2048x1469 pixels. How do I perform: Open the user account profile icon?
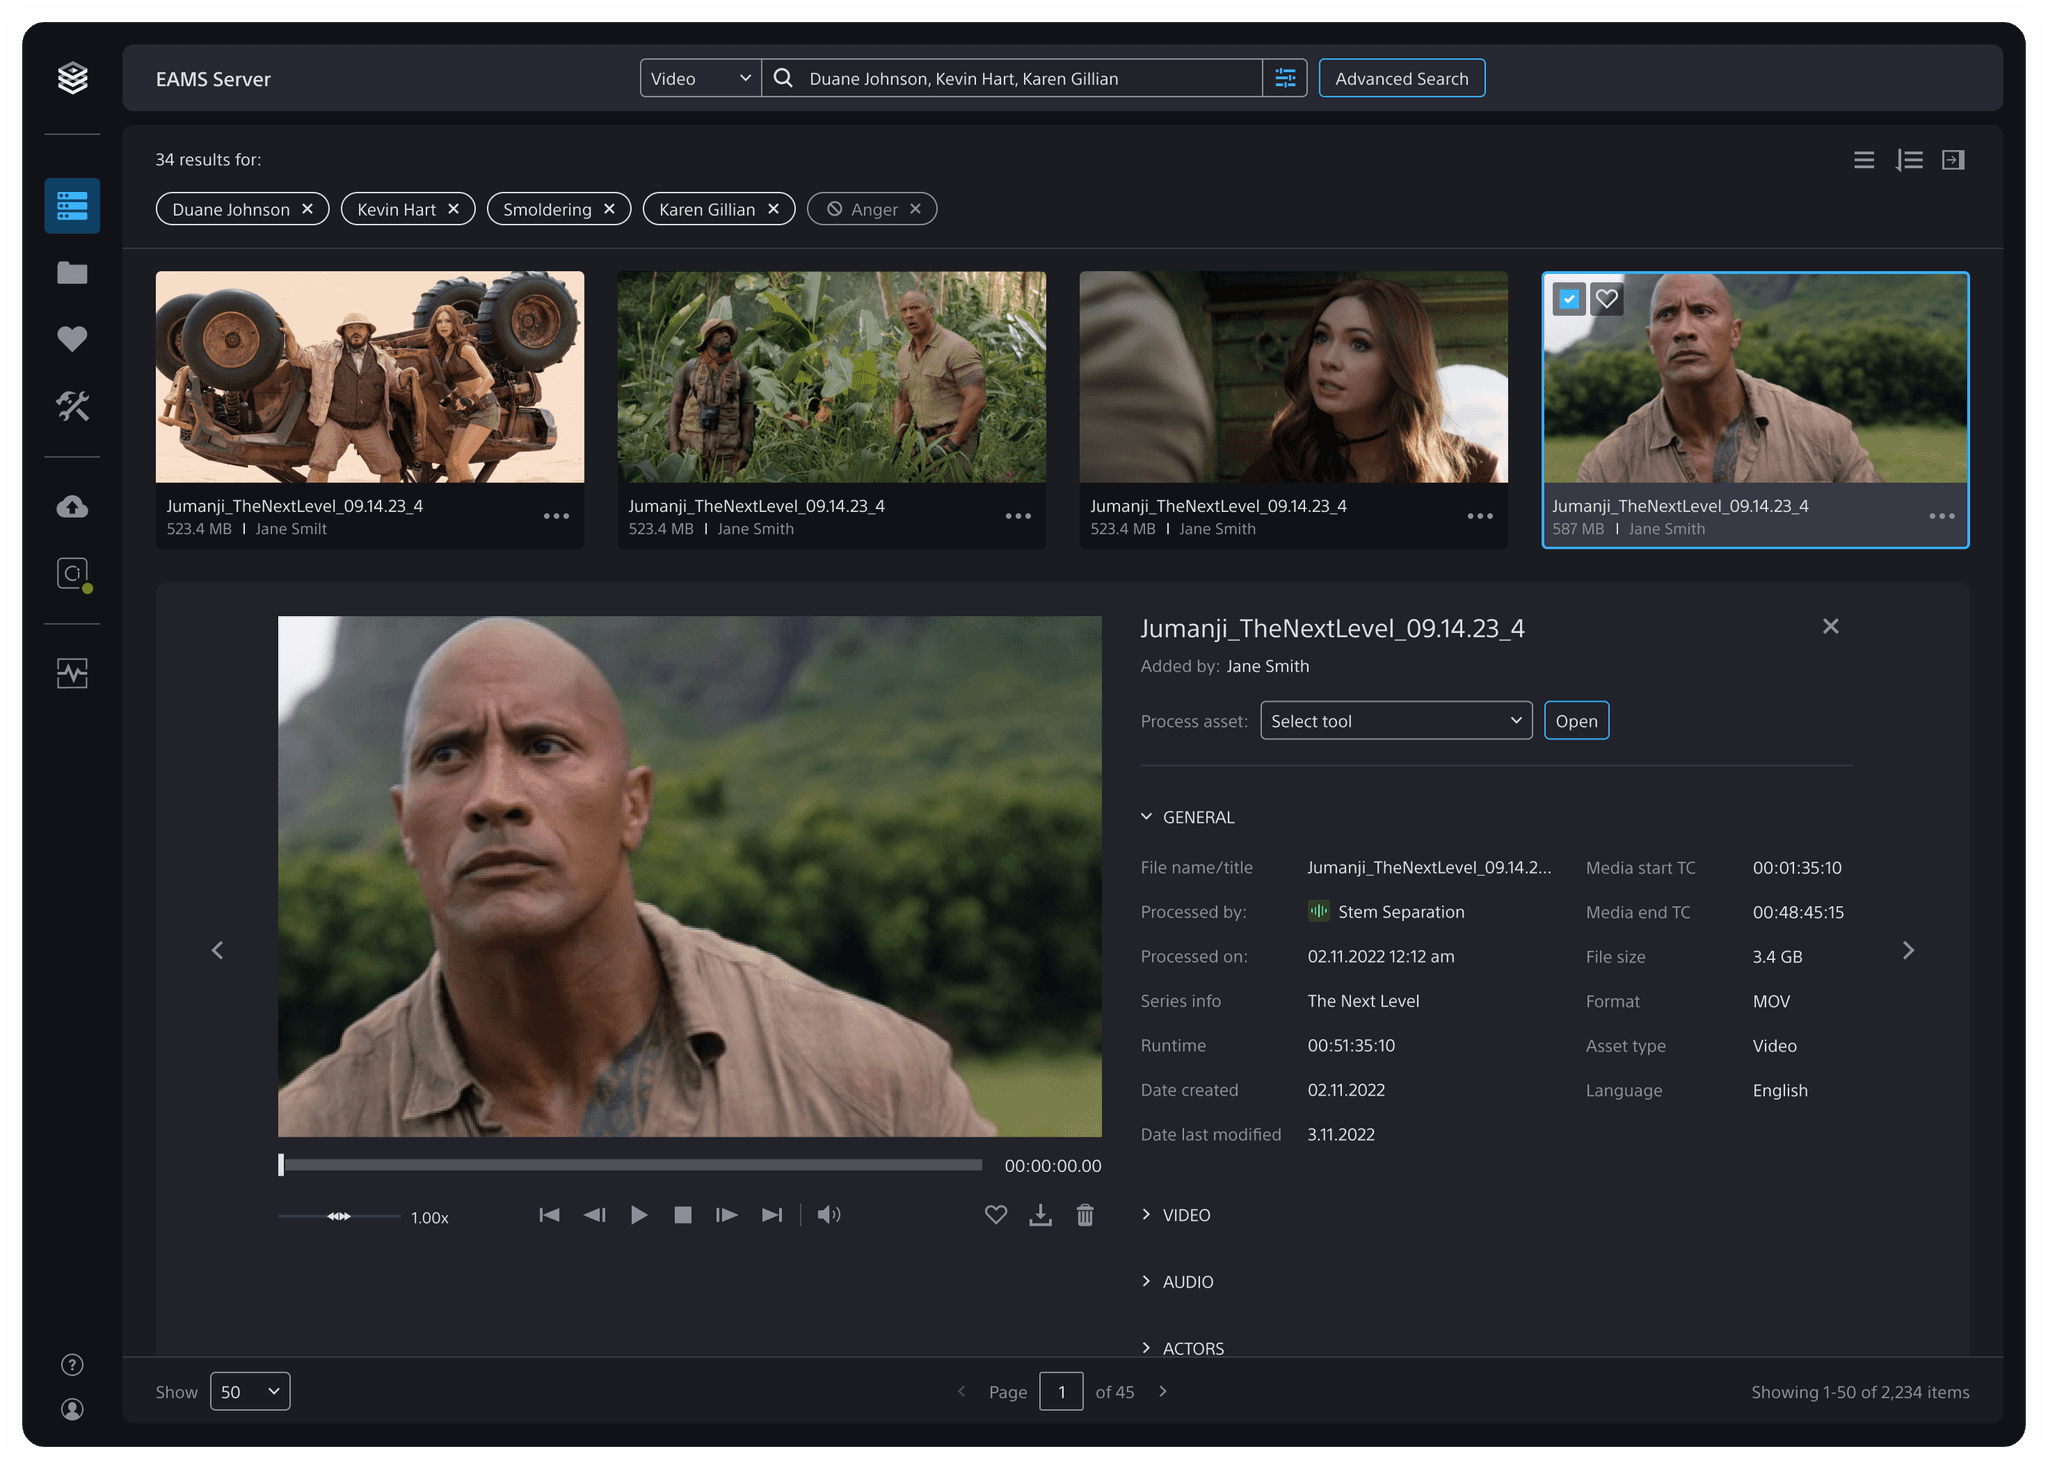72,1409
